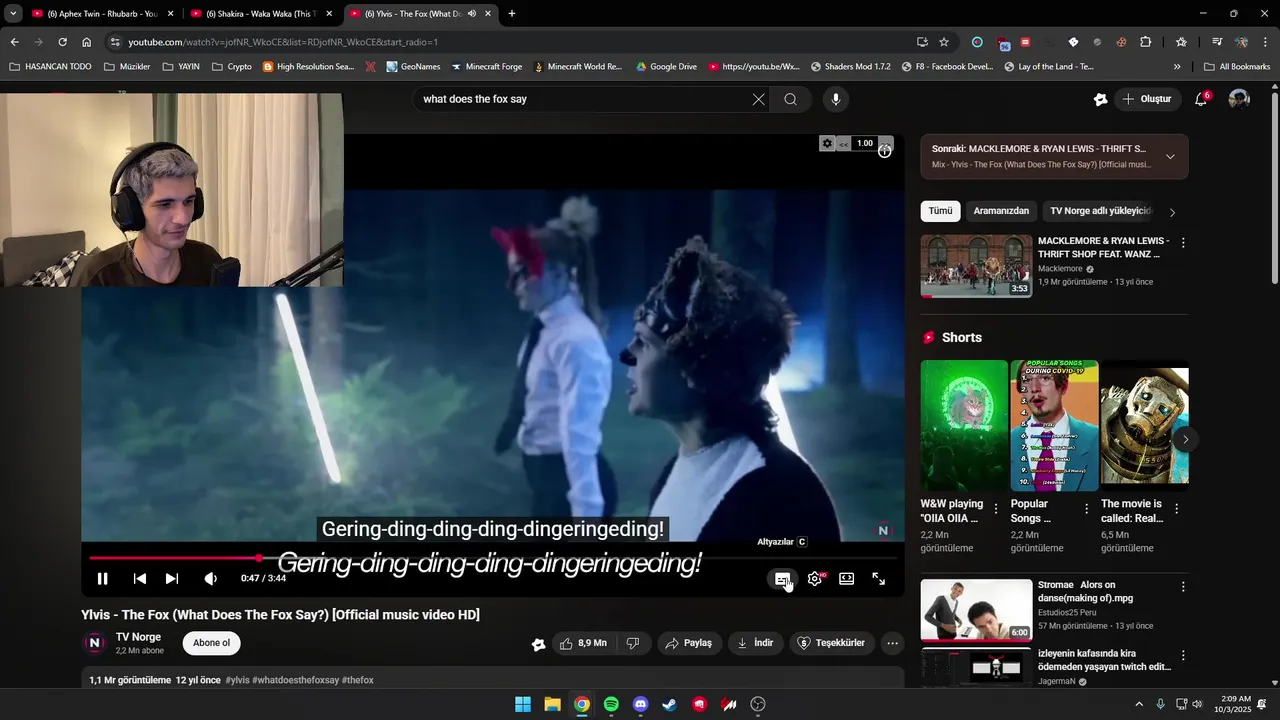The width and height of the screenshot is (1280, 720).
Task: Open options for 'The movie is called' short
Action: [1176, 509]
